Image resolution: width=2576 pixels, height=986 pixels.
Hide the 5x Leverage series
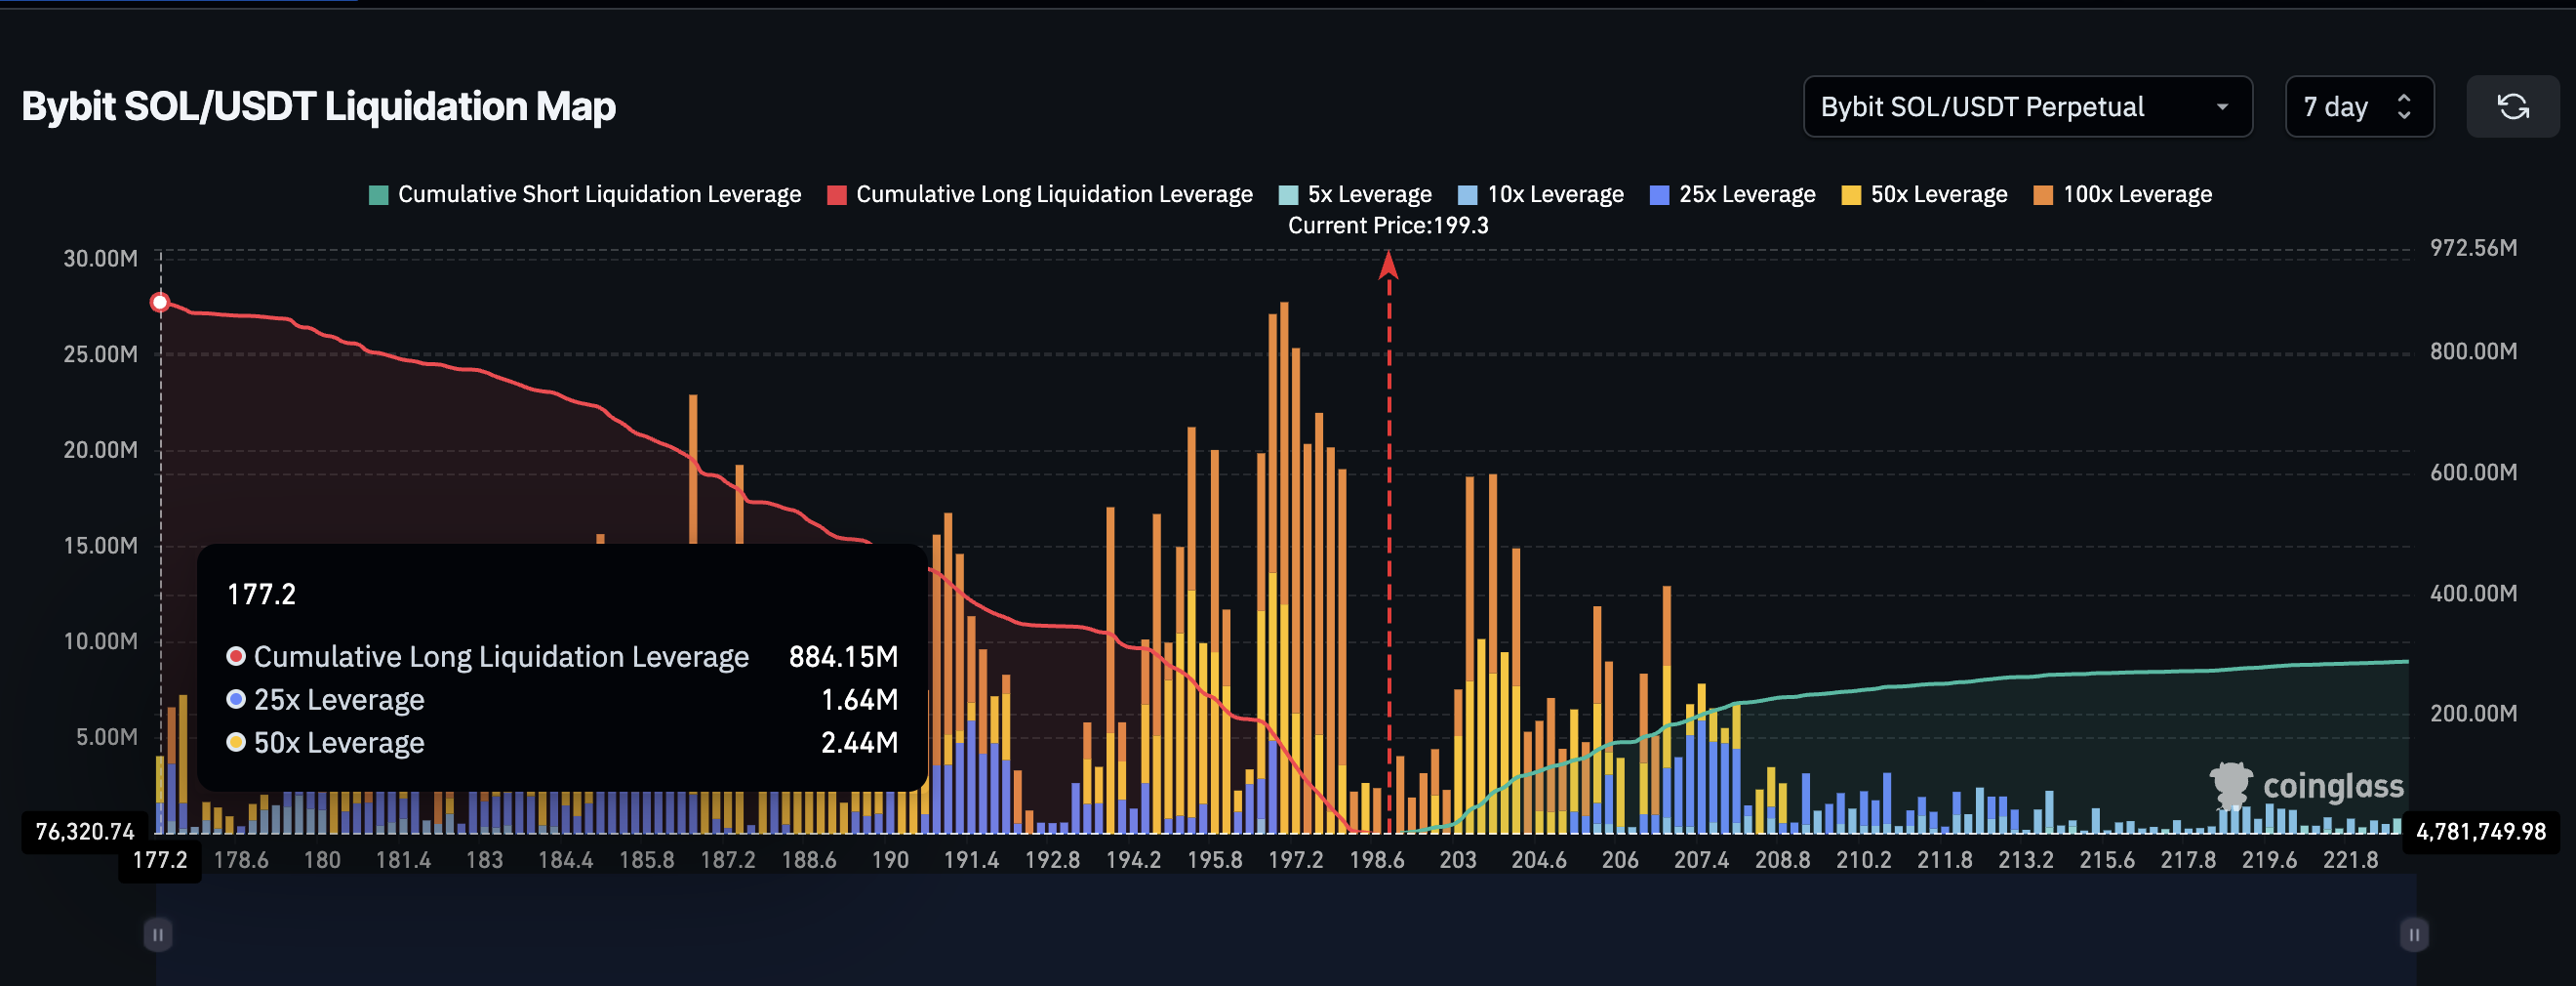pos(1355,194)
